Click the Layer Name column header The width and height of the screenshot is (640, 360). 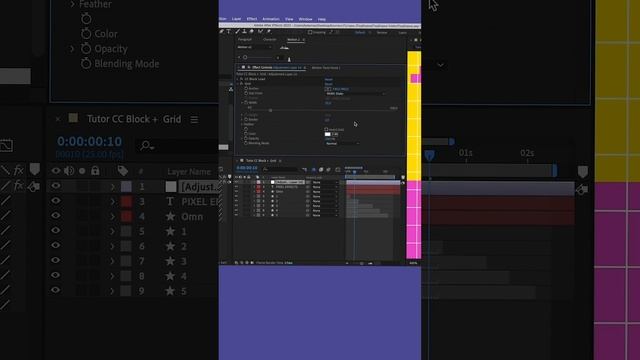tap(189, 171)
